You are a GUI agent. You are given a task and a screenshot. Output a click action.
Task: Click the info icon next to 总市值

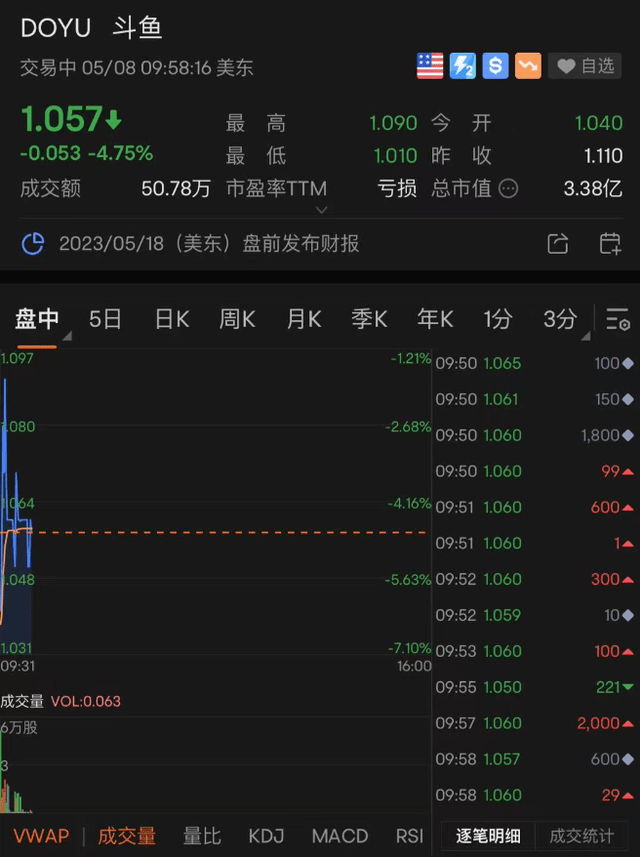coord(508,188)
